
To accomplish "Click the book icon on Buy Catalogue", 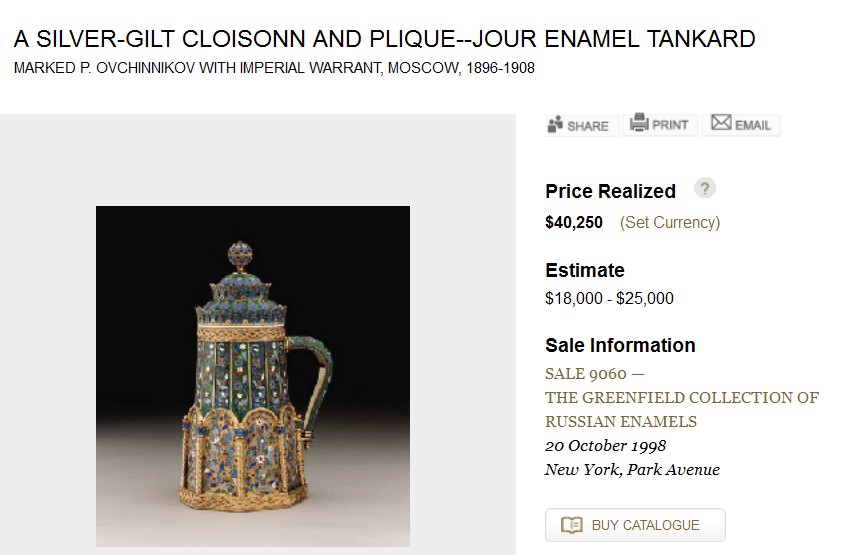I will pyautogui.click(x=571, y=525).
